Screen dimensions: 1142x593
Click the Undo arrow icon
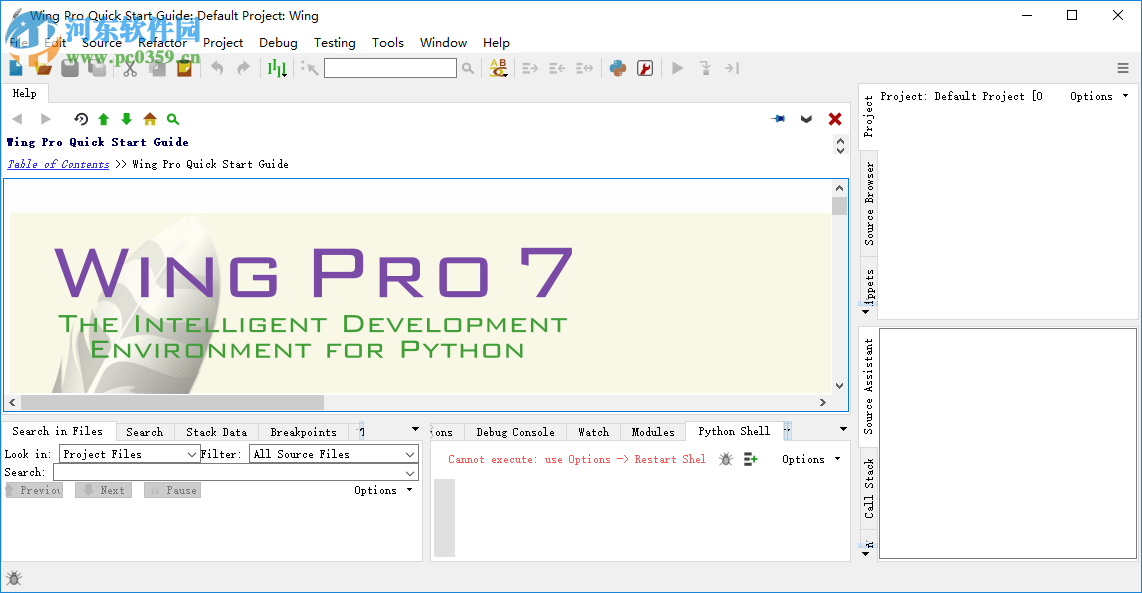tap(216, 68)
